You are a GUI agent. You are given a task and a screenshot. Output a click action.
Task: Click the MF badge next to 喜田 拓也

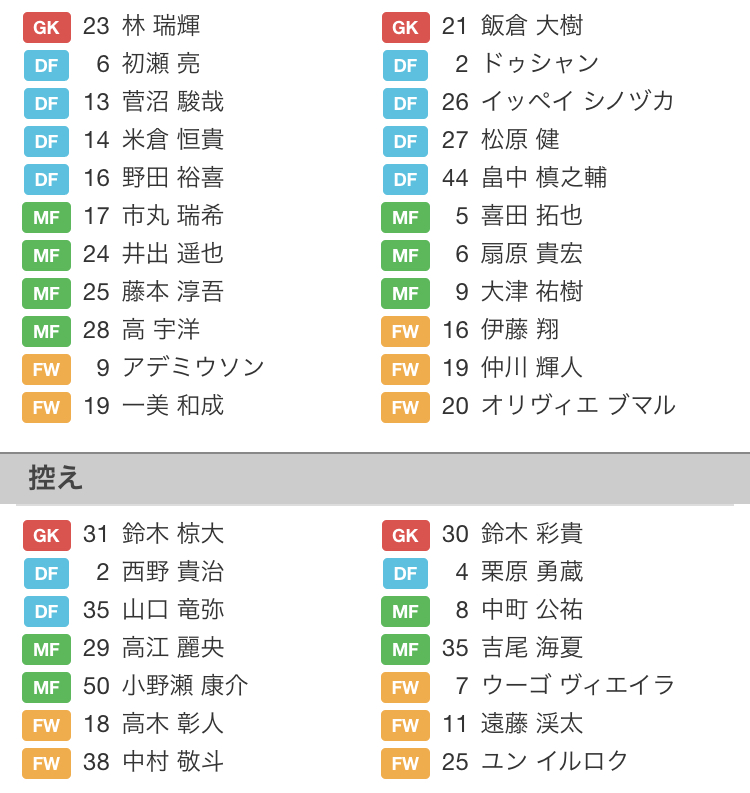pos(405,217)
